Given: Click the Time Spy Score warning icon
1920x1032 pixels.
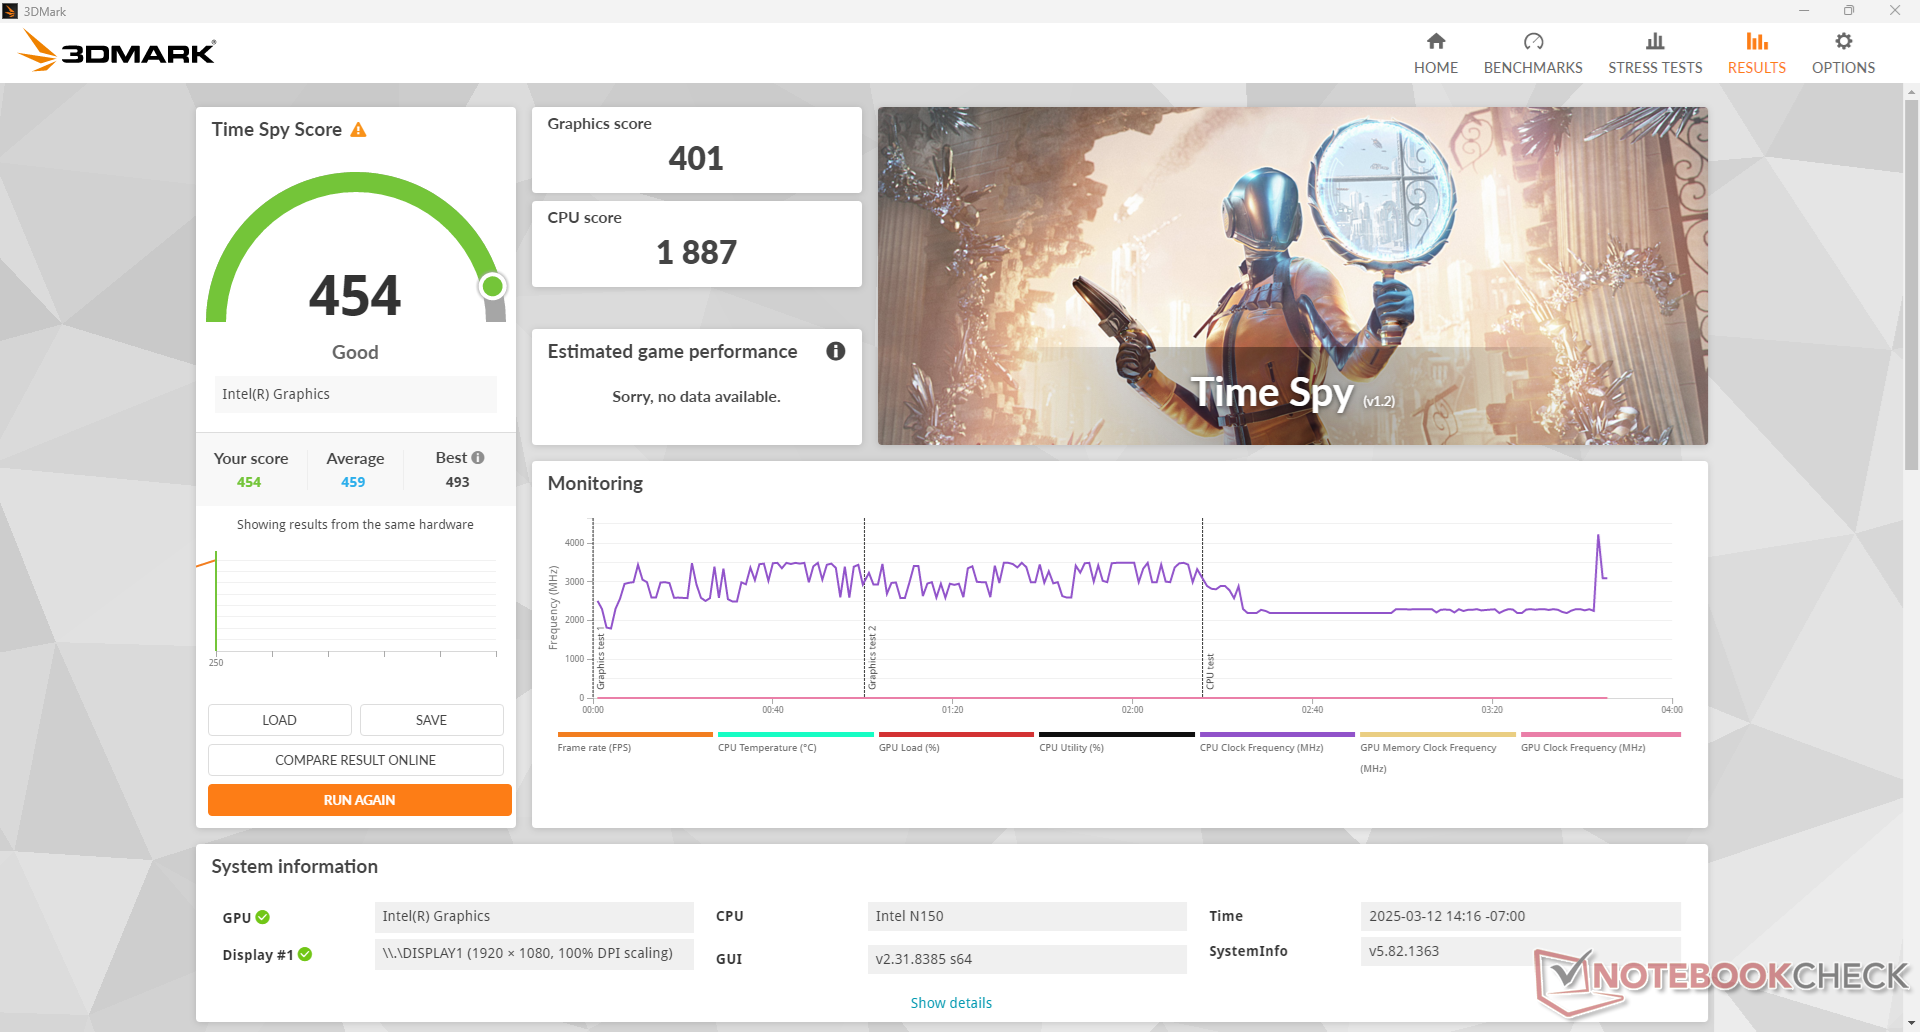Looking at the screenshot, I should 358,130.
